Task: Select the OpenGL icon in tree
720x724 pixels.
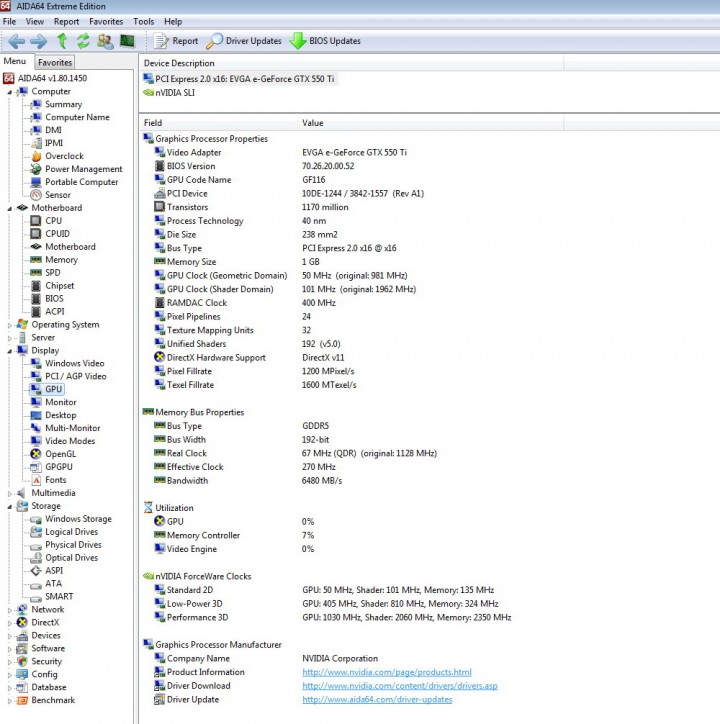Action: coord(36,454)
